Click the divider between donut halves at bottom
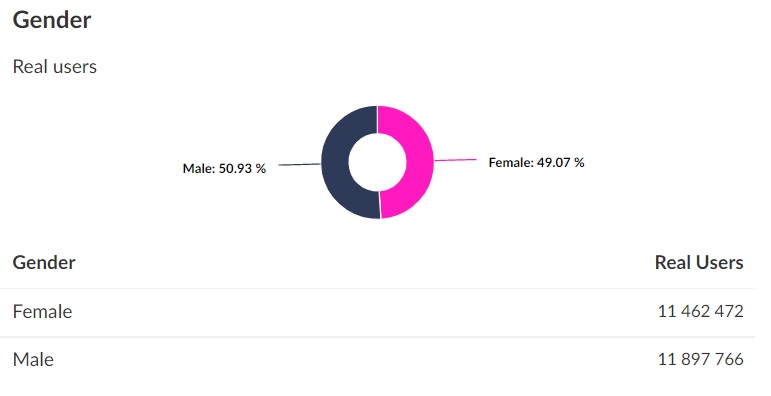Image resolution: width=771 pixels, height=396 pixels. [380, 205]
